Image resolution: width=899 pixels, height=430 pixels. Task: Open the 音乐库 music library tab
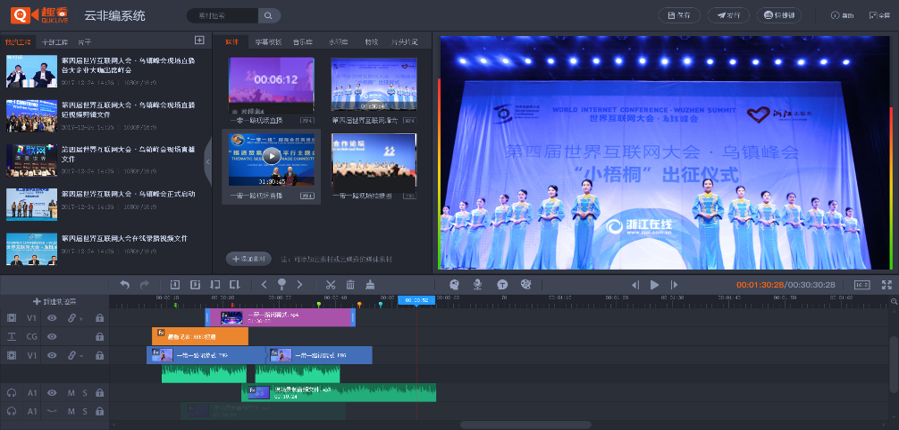[303, 42]
